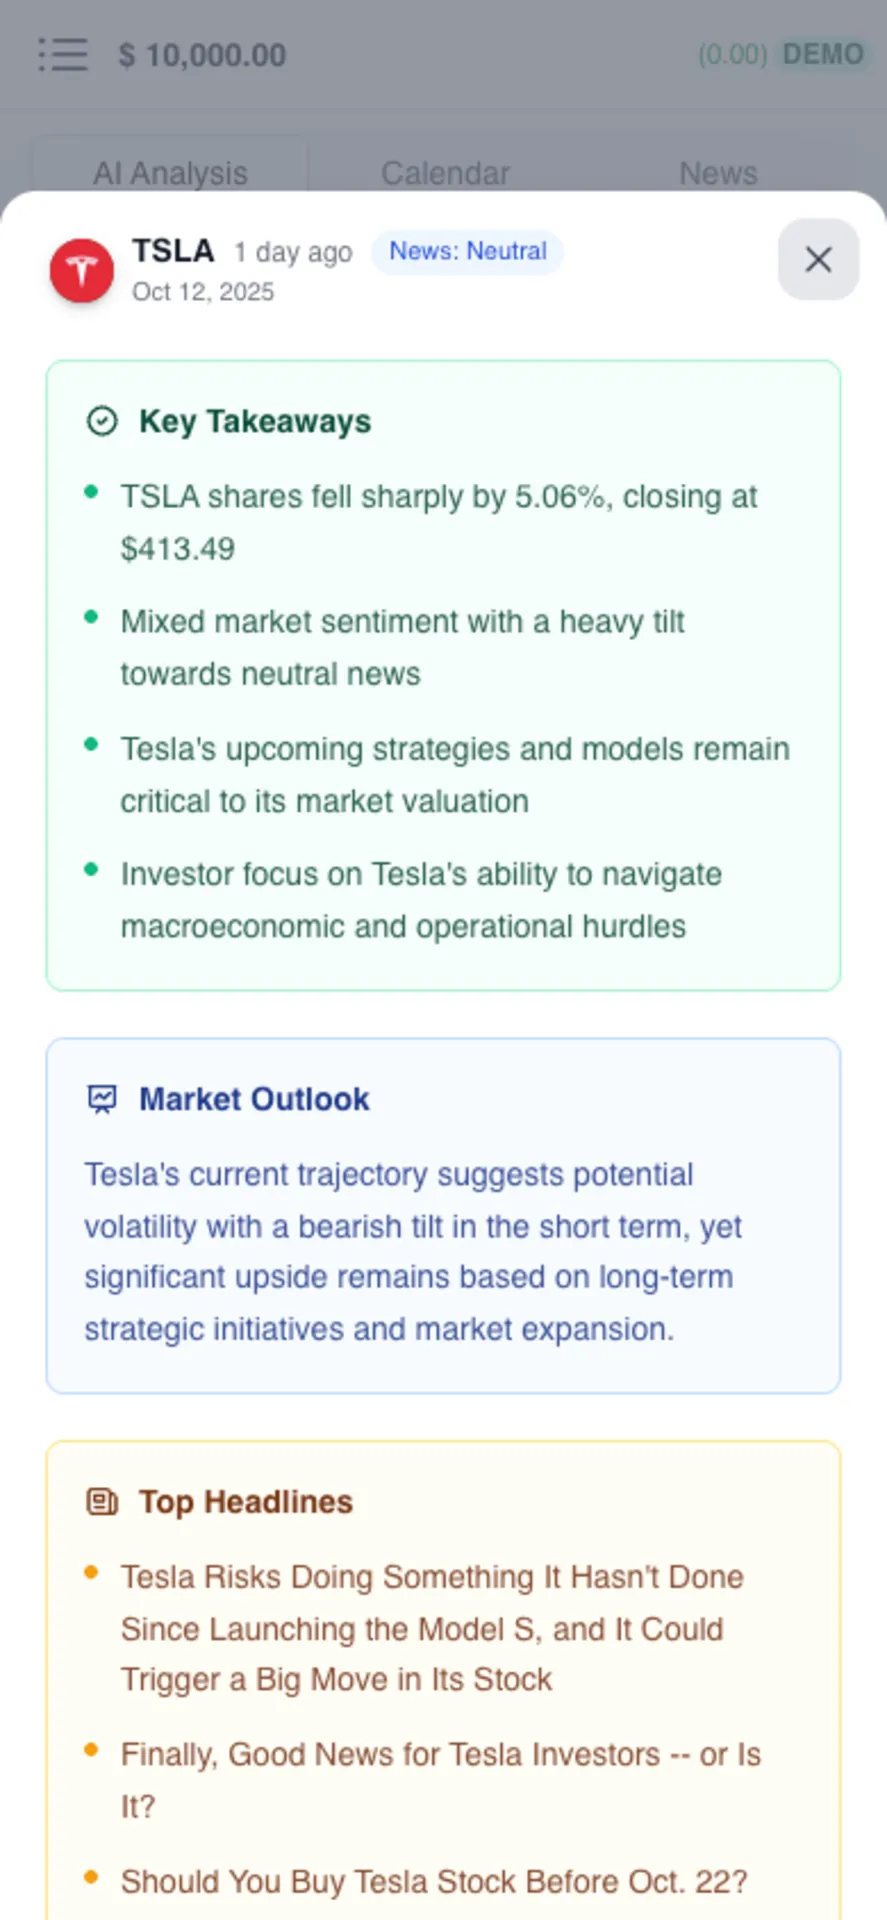The height and width of the screenshot is (1920, 887).
Task: Click the (0.00) profit loss value
Action: [732, 54]
